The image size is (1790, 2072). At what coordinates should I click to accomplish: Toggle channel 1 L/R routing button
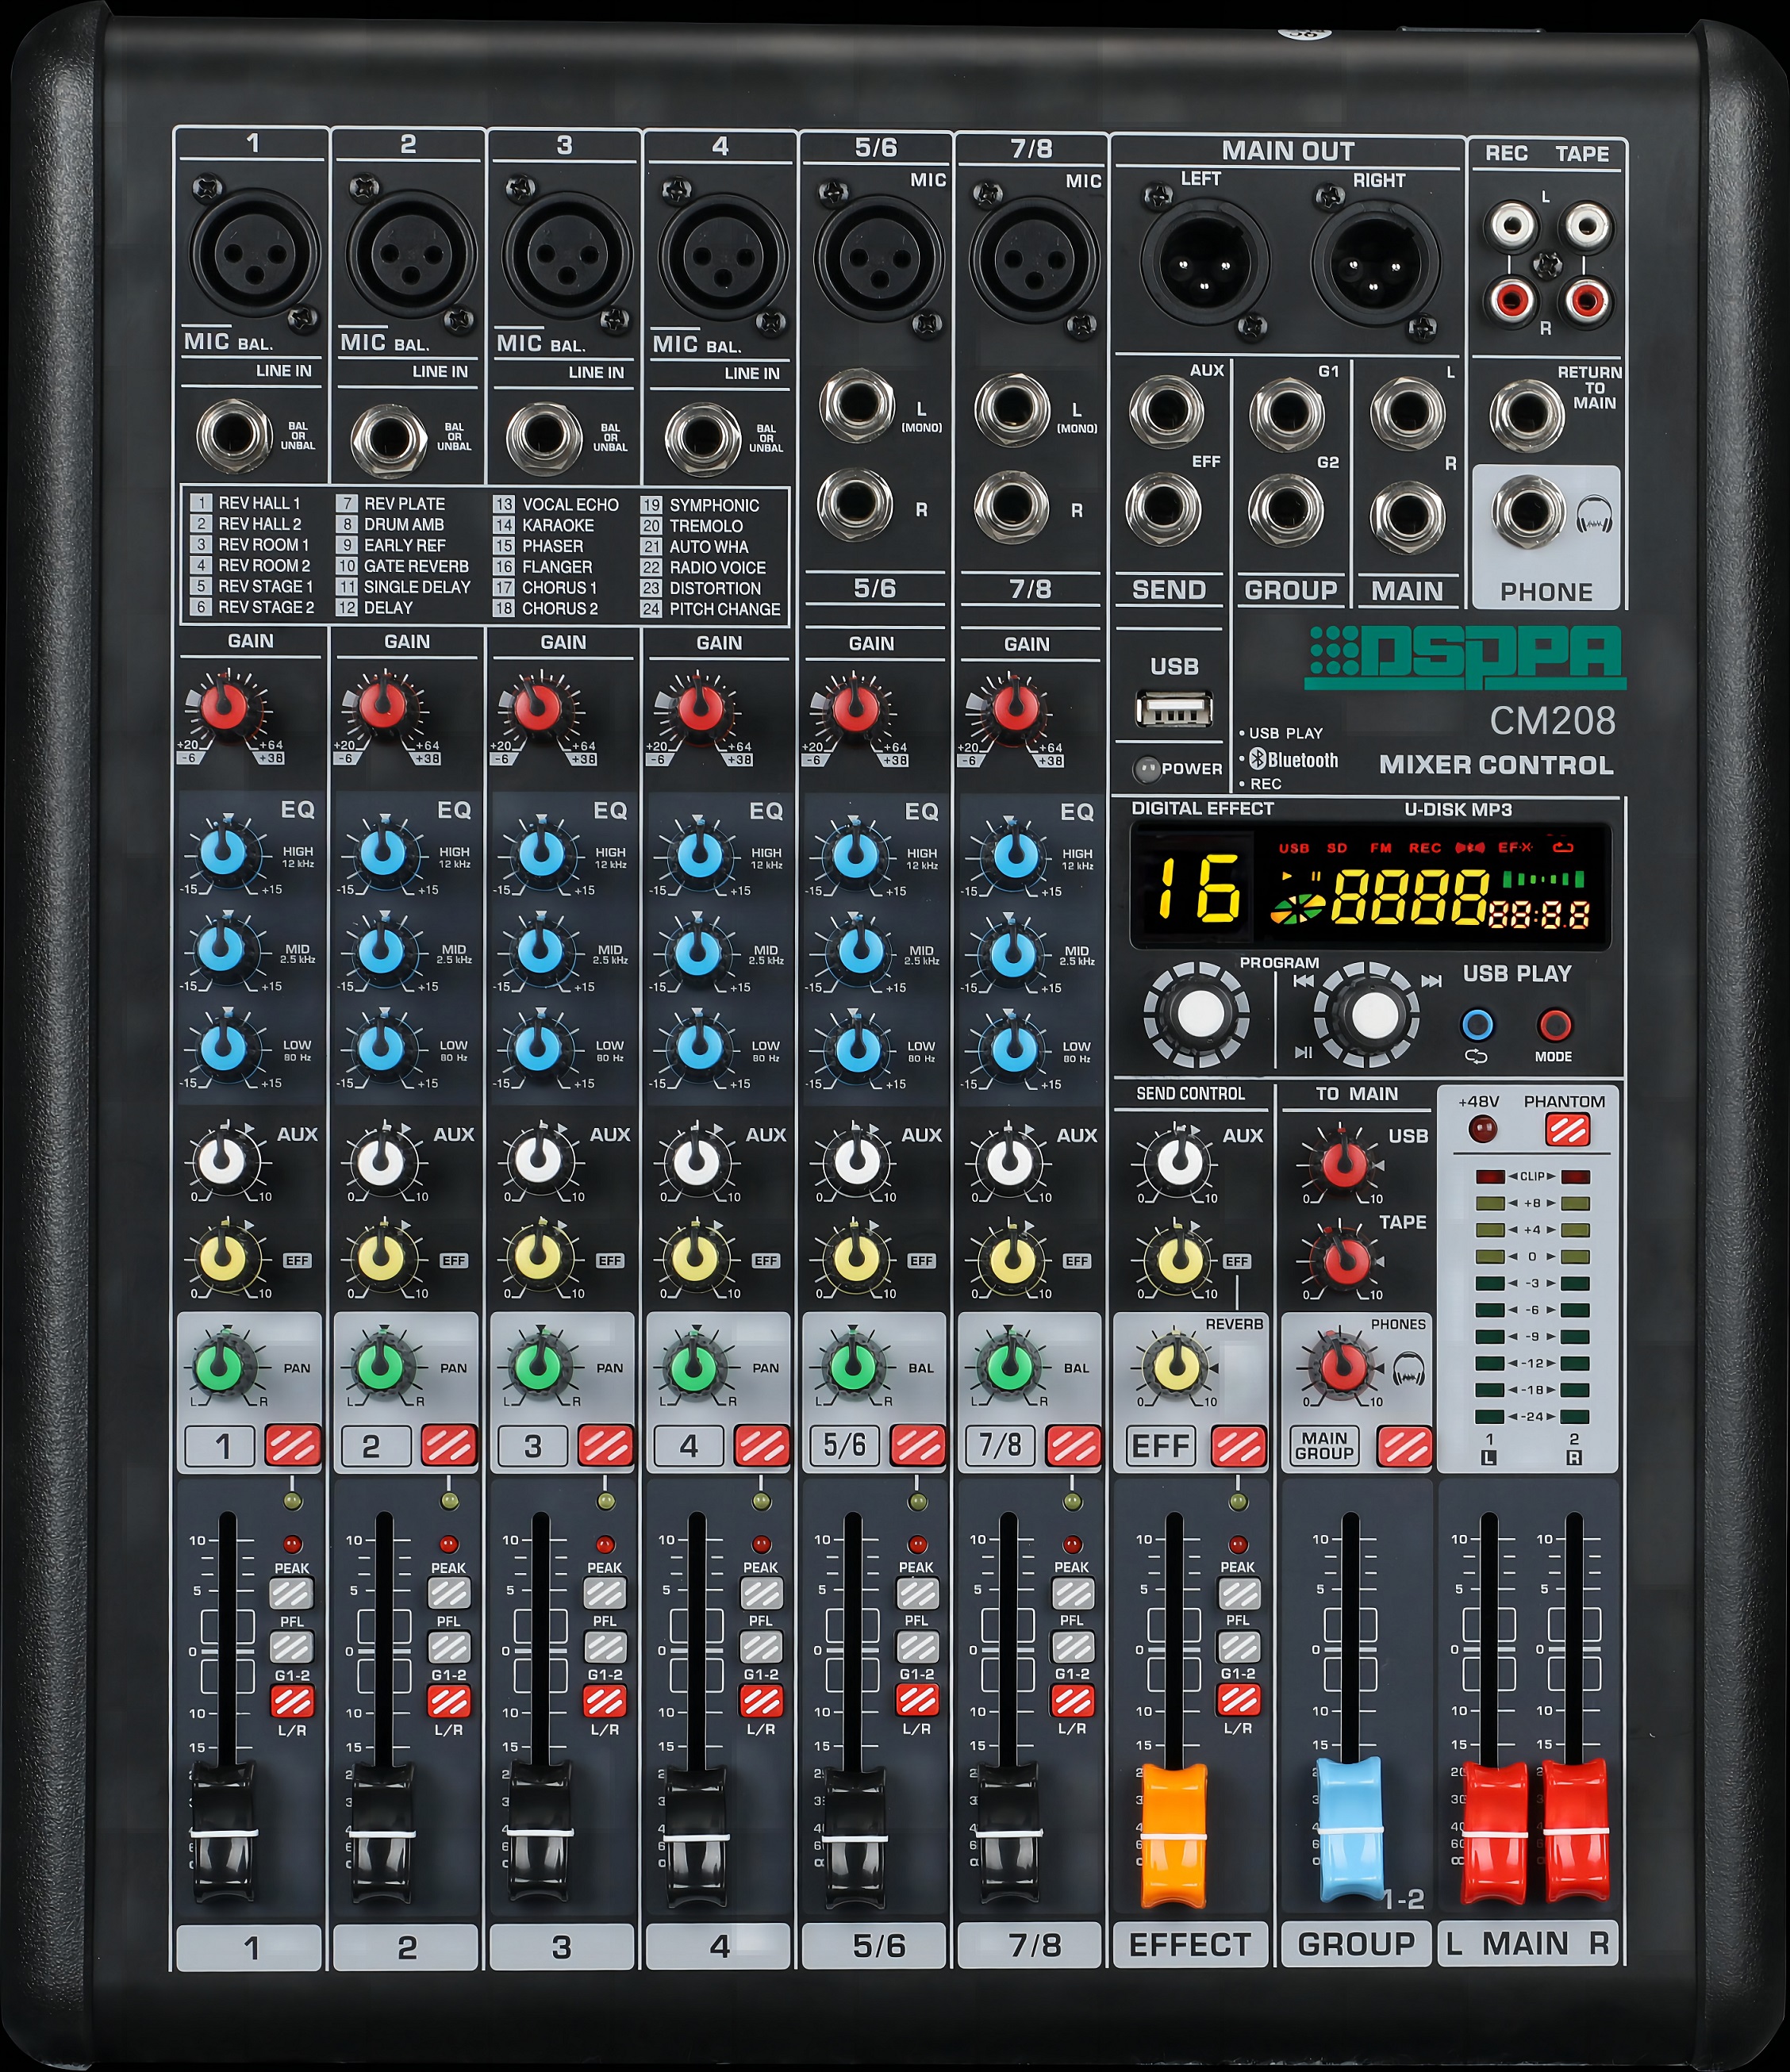click(292, 1701)
